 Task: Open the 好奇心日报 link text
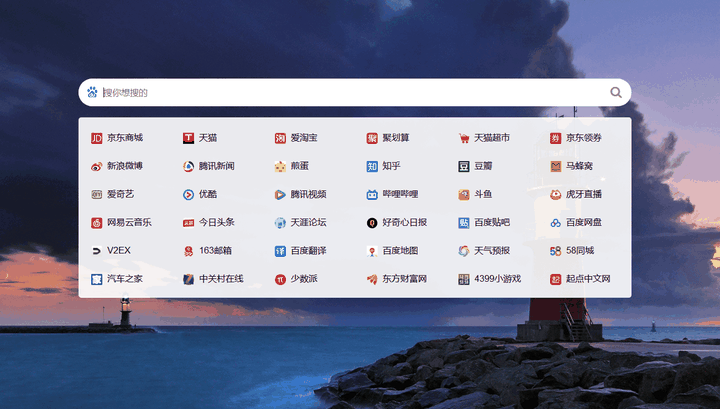click(x=405, y=222)
